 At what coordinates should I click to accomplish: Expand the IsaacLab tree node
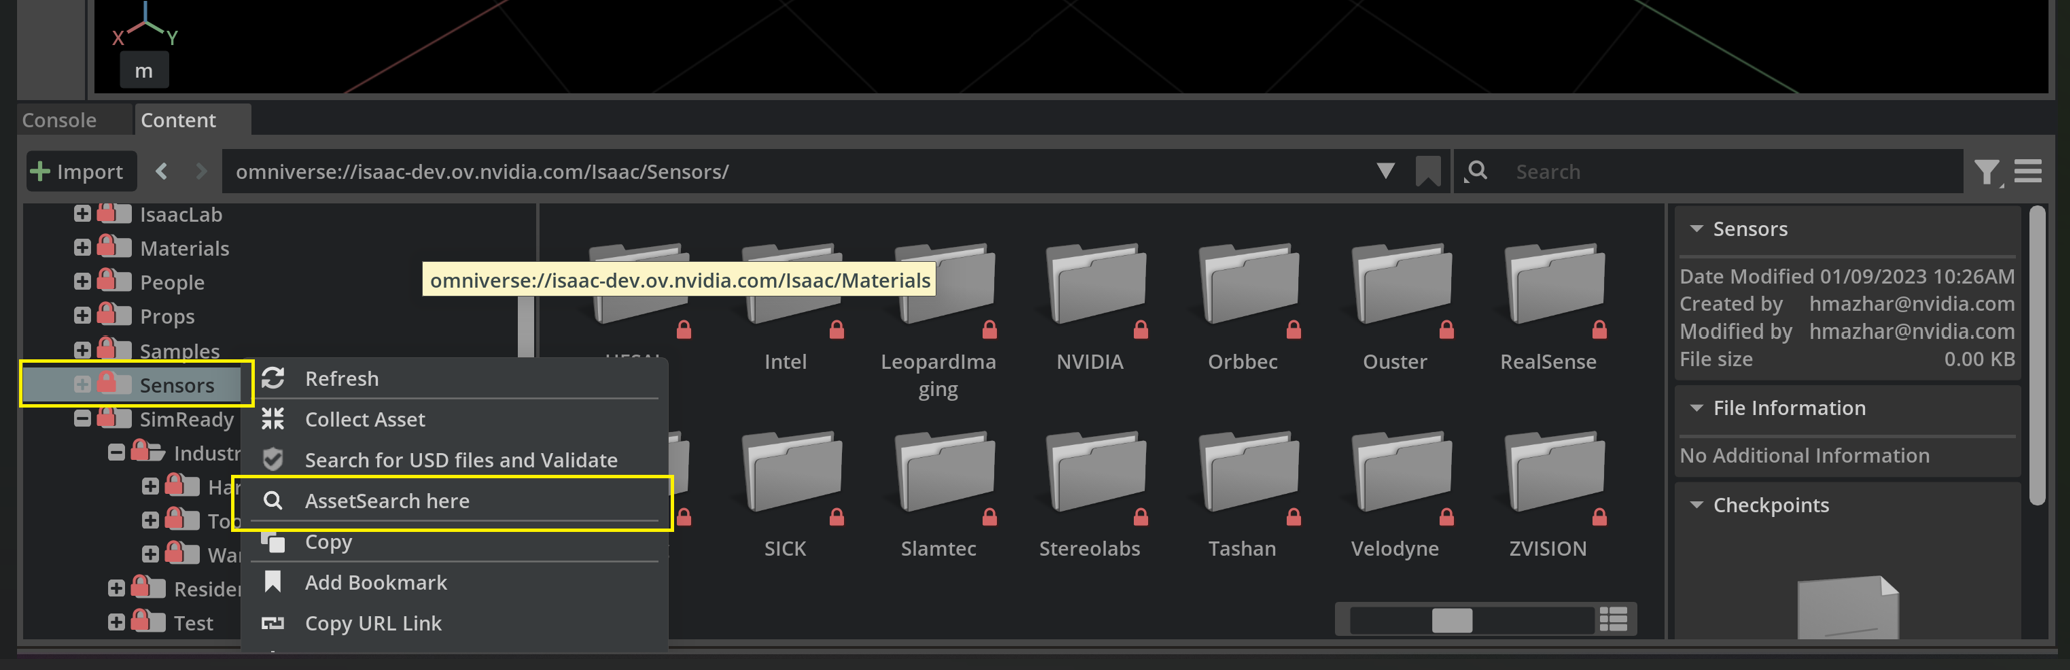[82, 213]
